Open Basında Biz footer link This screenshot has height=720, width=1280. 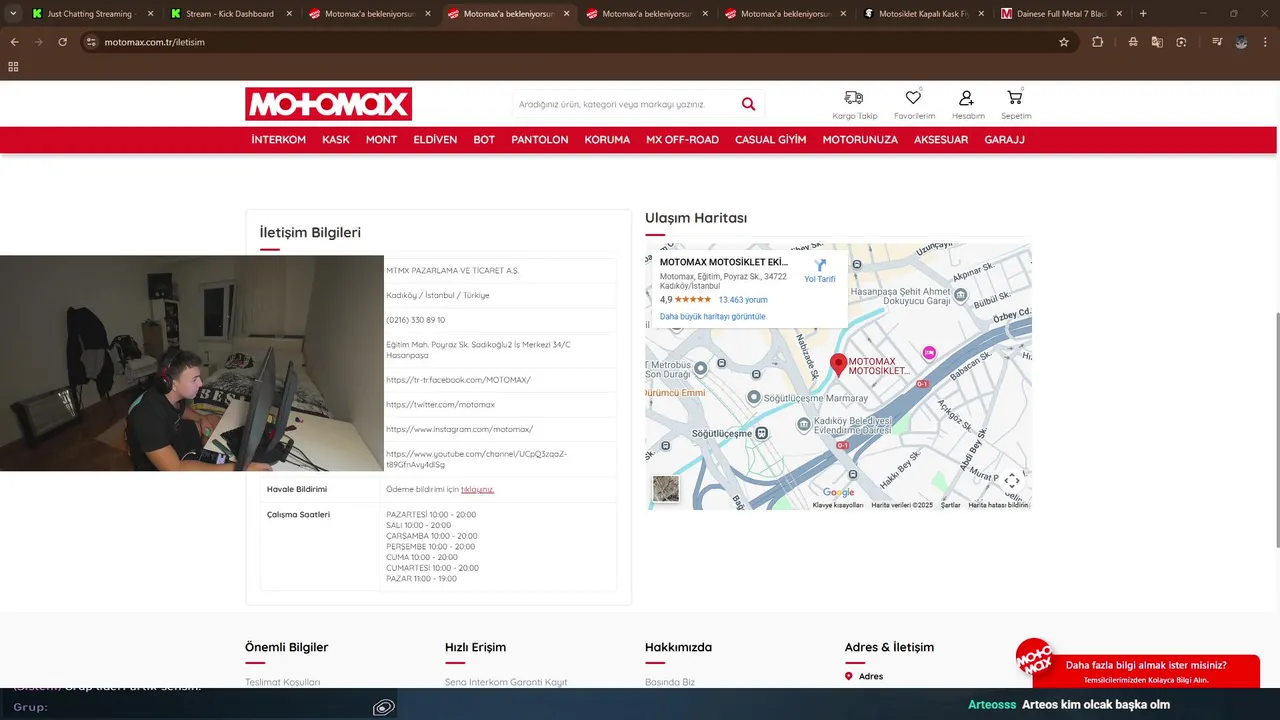[670, 682]
